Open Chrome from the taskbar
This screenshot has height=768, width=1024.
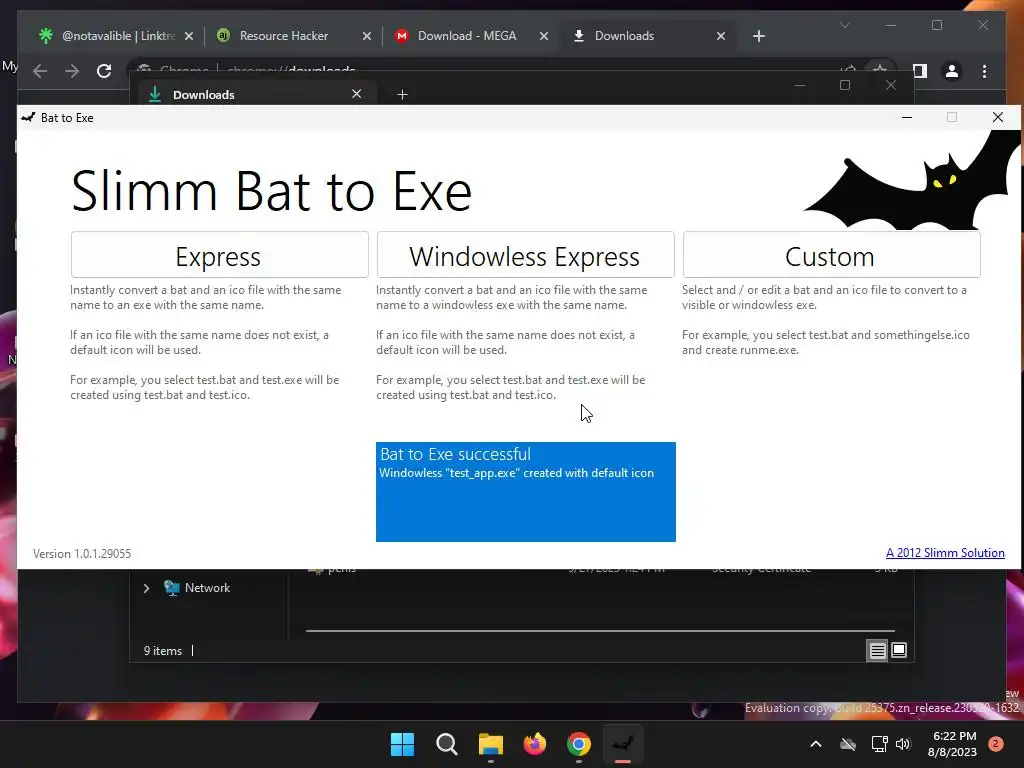click(x=579, y=744)
